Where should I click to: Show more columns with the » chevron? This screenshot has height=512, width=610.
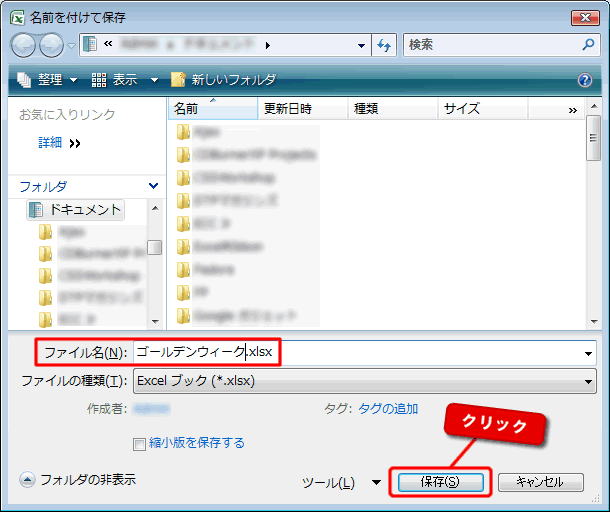click(572, 110)
